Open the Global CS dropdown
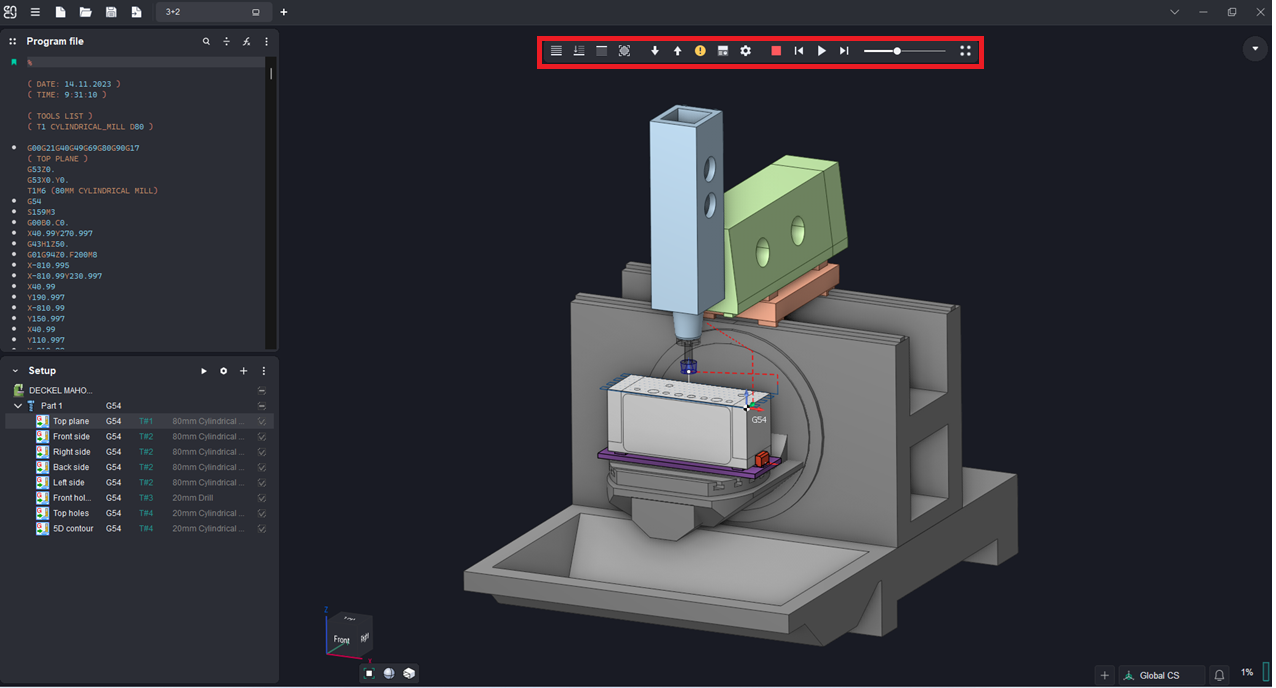The height and width of the screenshot is (688, 1276). point(1158,675)
